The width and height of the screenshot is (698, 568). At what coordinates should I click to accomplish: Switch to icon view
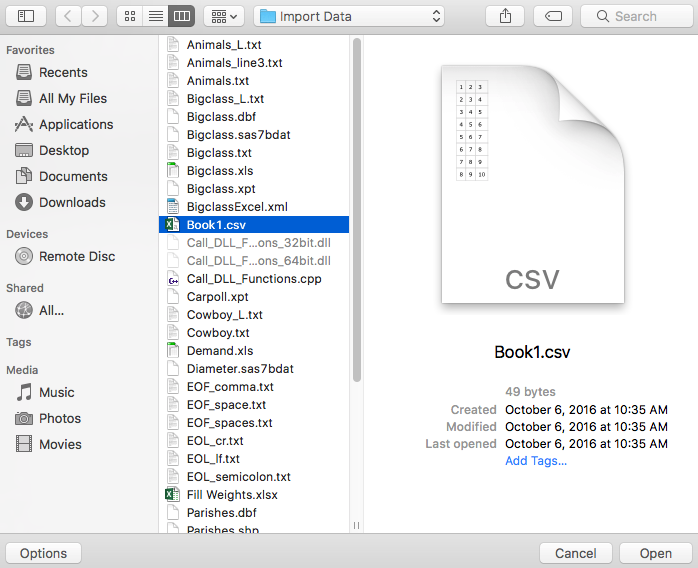pos(130,16)
